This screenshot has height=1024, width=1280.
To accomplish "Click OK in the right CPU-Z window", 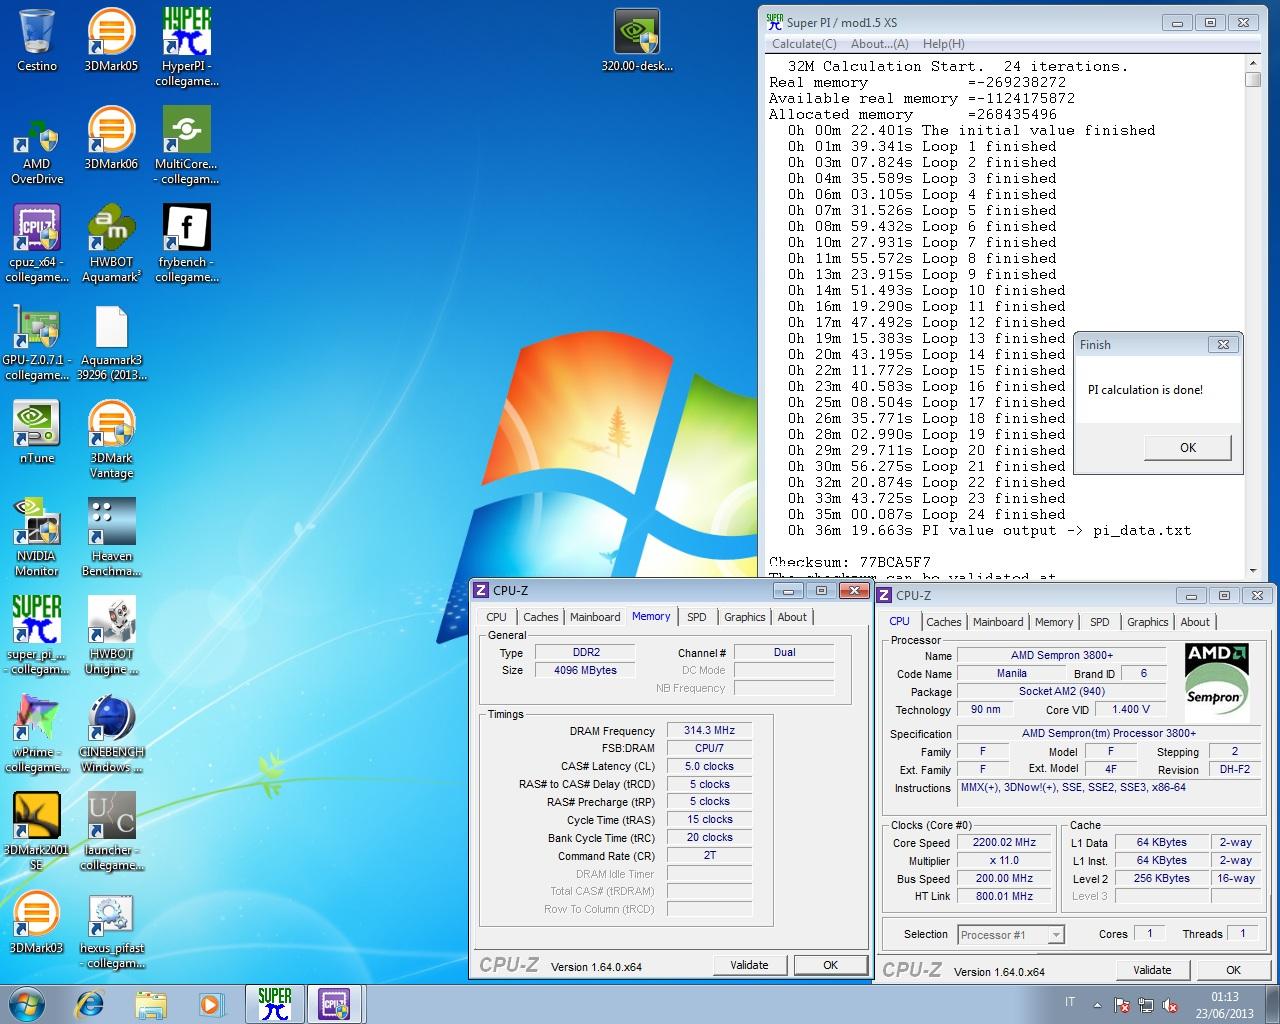I will [1233, 970].
